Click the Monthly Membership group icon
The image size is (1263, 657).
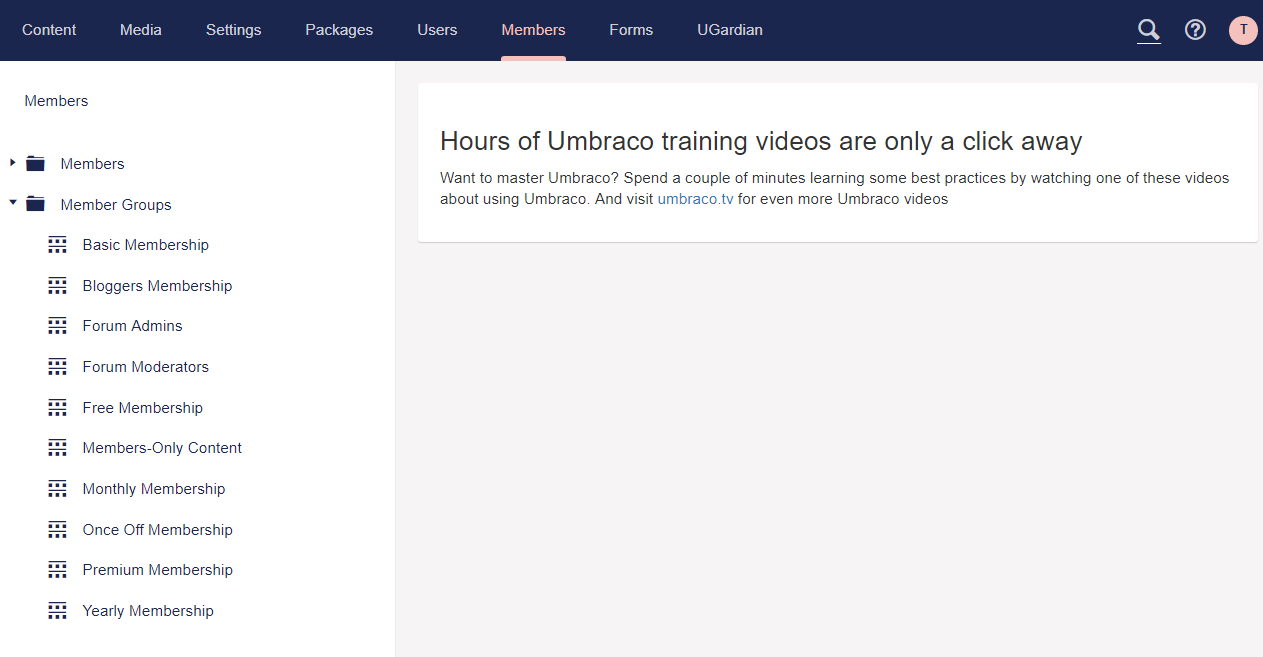point(58,489)
